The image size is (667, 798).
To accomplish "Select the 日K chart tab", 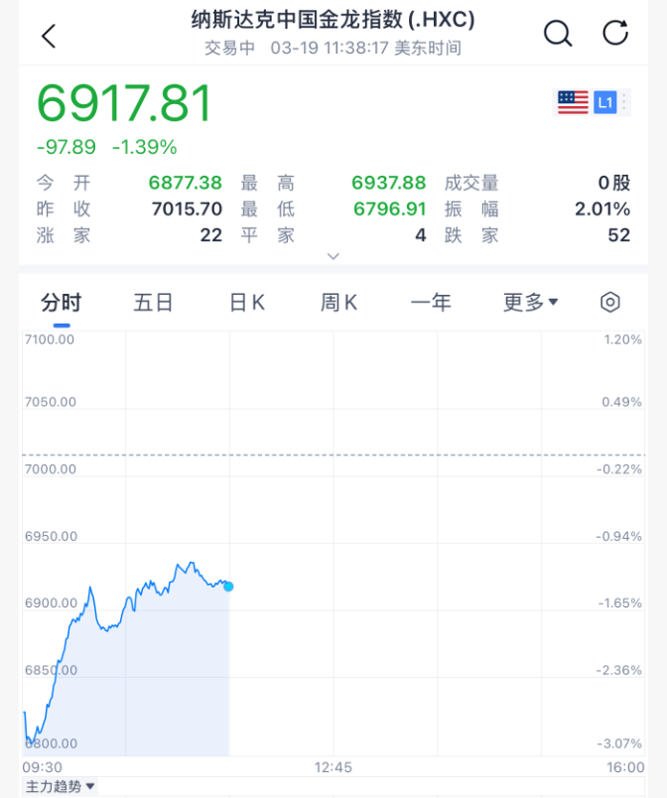I will tap(246, 302).
